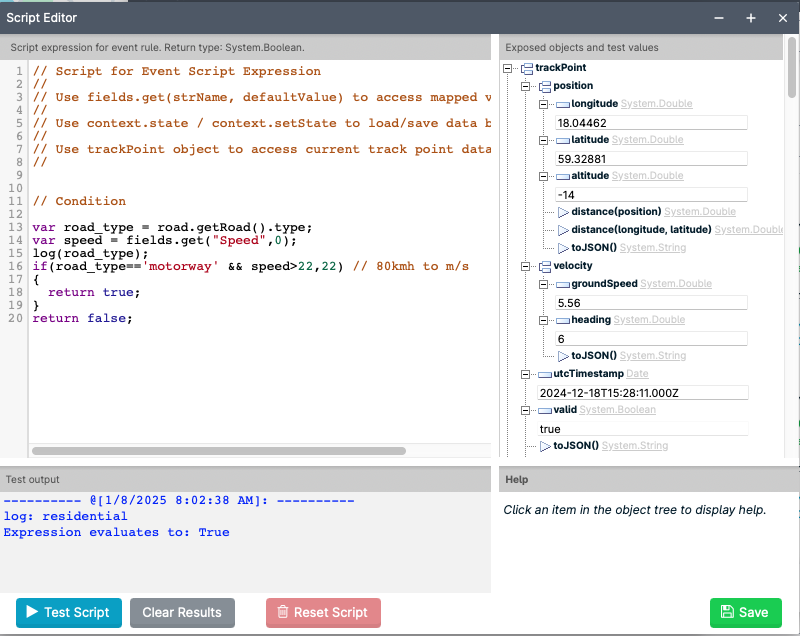Click the groundSpeed property icon

[563, 285]
